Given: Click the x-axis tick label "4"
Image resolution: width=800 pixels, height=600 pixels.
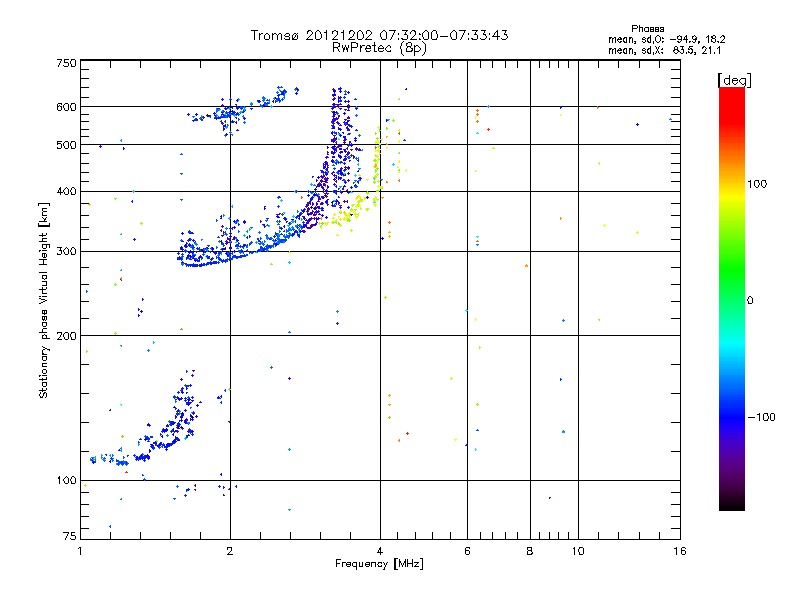Looking at the screenshot, I should 380,551.
